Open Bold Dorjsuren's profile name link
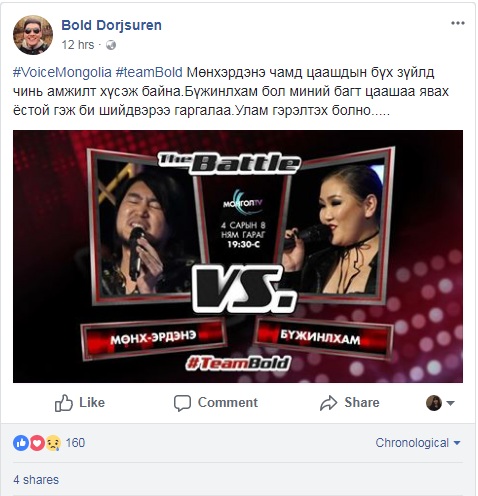 [111, 25]
